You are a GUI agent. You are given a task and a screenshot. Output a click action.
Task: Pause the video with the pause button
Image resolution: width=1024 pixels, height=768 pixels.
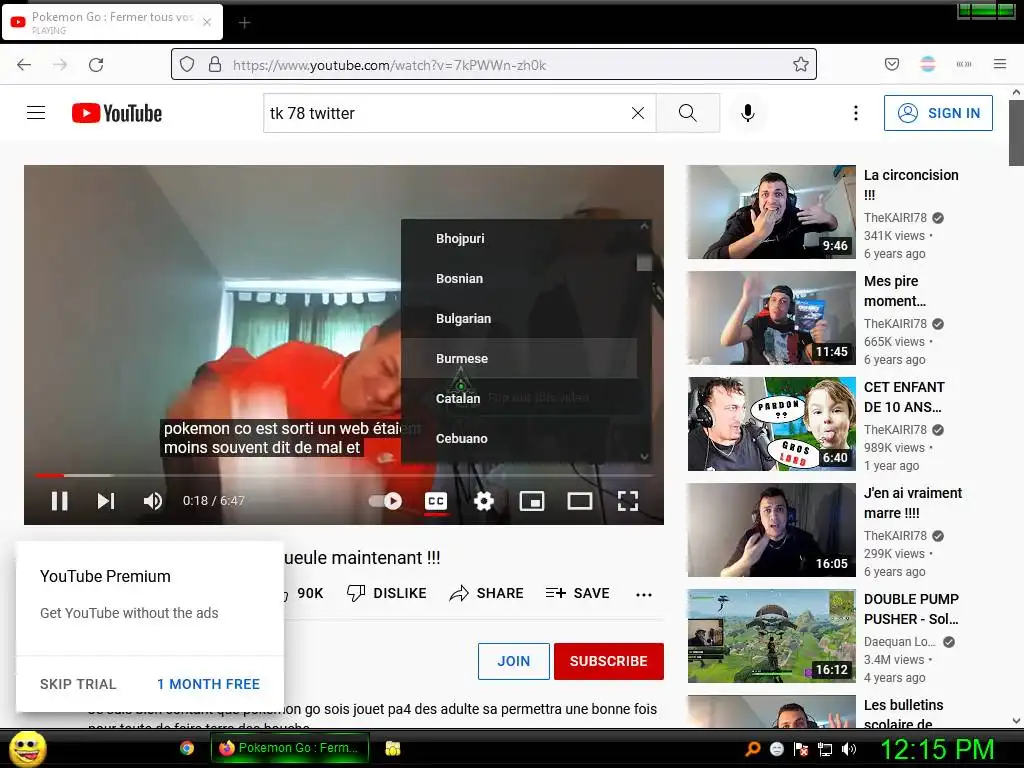tap(59, 501)
